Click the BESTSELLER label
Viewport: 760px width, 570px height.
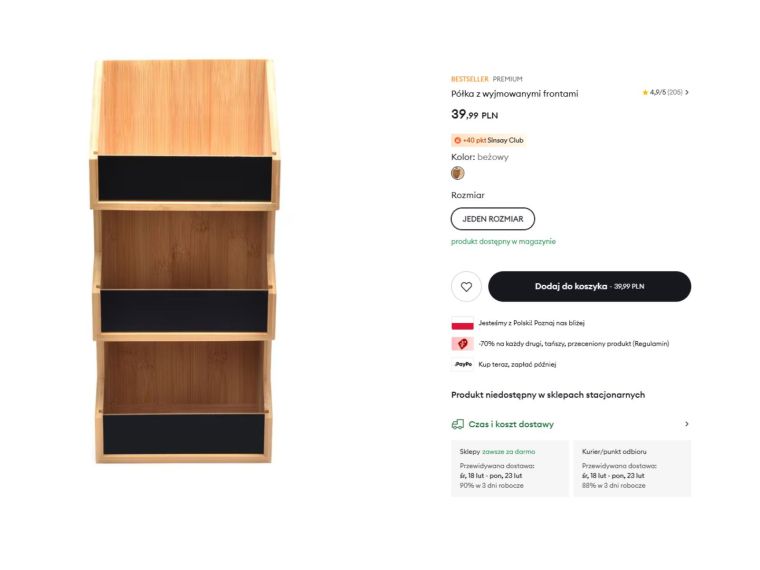tap(469, 79)
